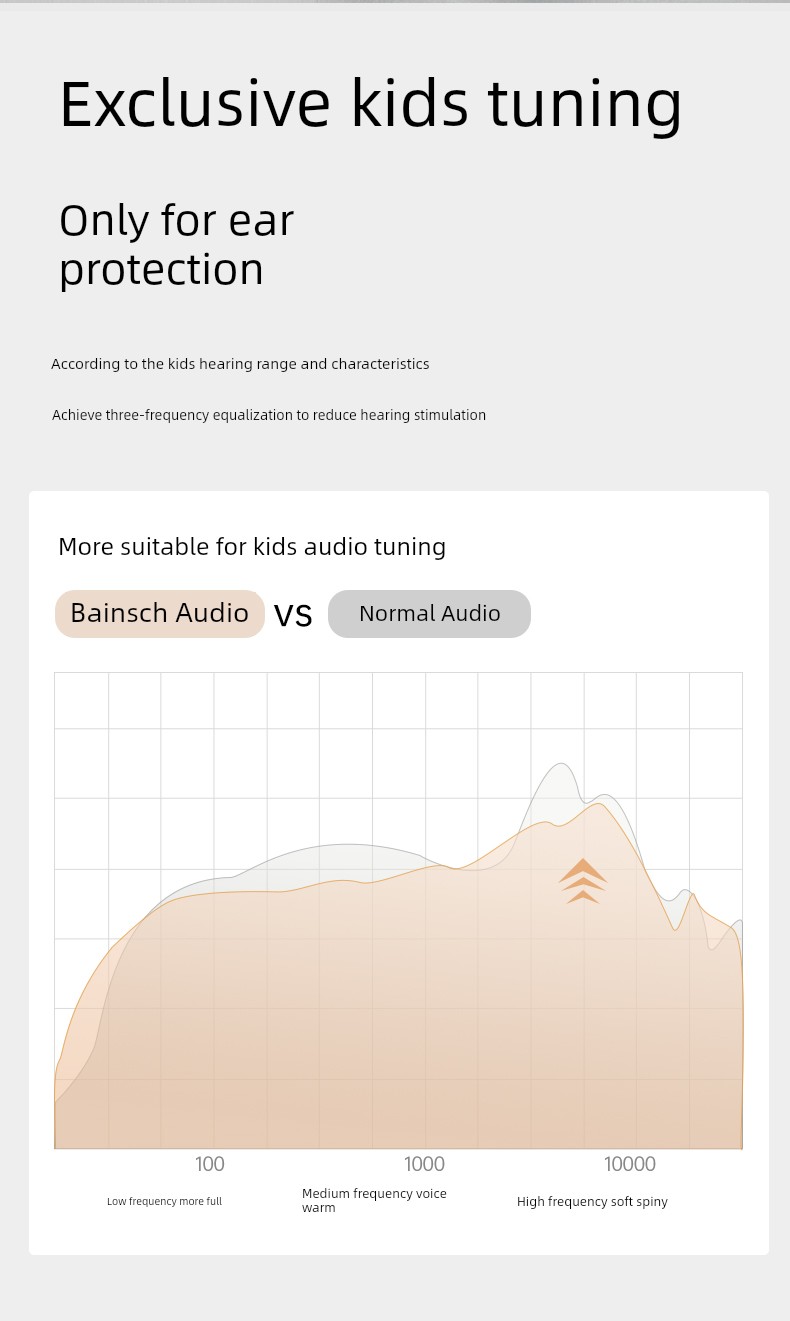Viewport: 790px width, 1321px height.
Task: Click the orange upward triple-arrow icon
Action: tap(583, 881)
